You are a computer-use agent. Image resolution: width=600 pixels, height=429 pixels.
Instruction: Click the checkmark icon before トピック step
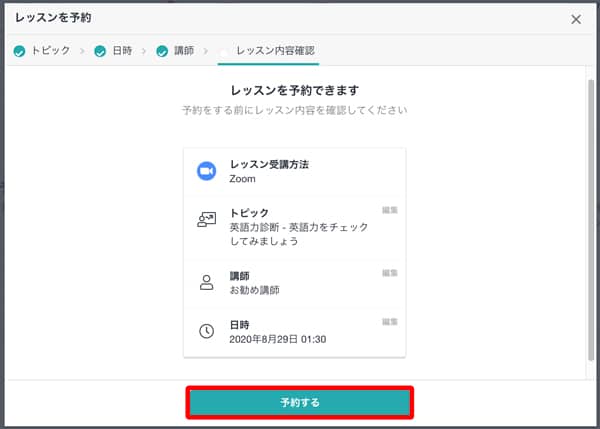tap(19, 50)
